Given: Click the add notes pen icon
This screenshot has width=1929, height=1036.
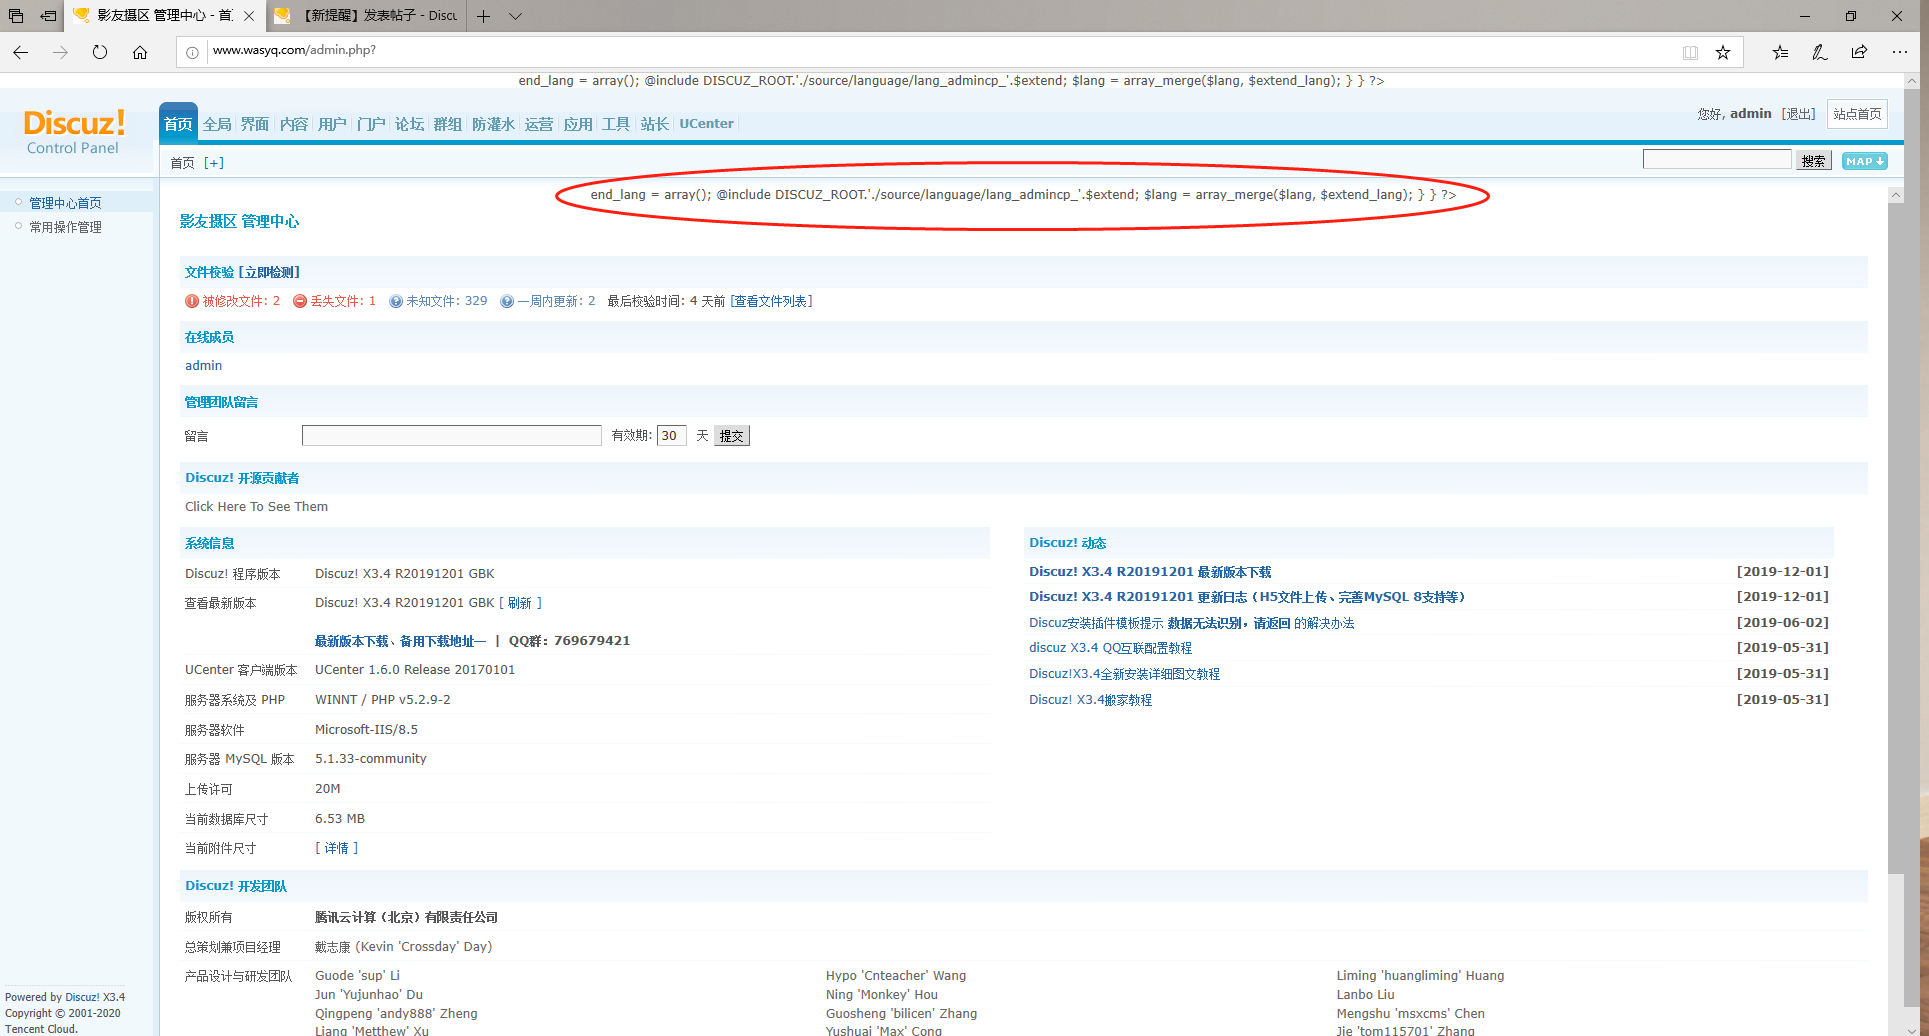Looking at the screenshot, I should point(1819,52).
